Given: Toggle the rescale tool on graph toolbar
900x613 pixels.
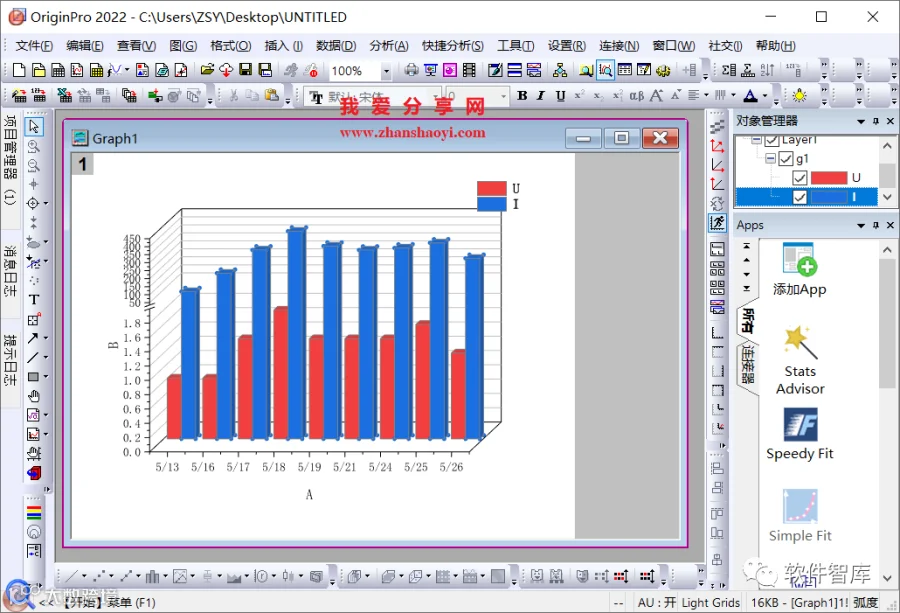Looking at the screenshot, I should [x=717, y=222].
